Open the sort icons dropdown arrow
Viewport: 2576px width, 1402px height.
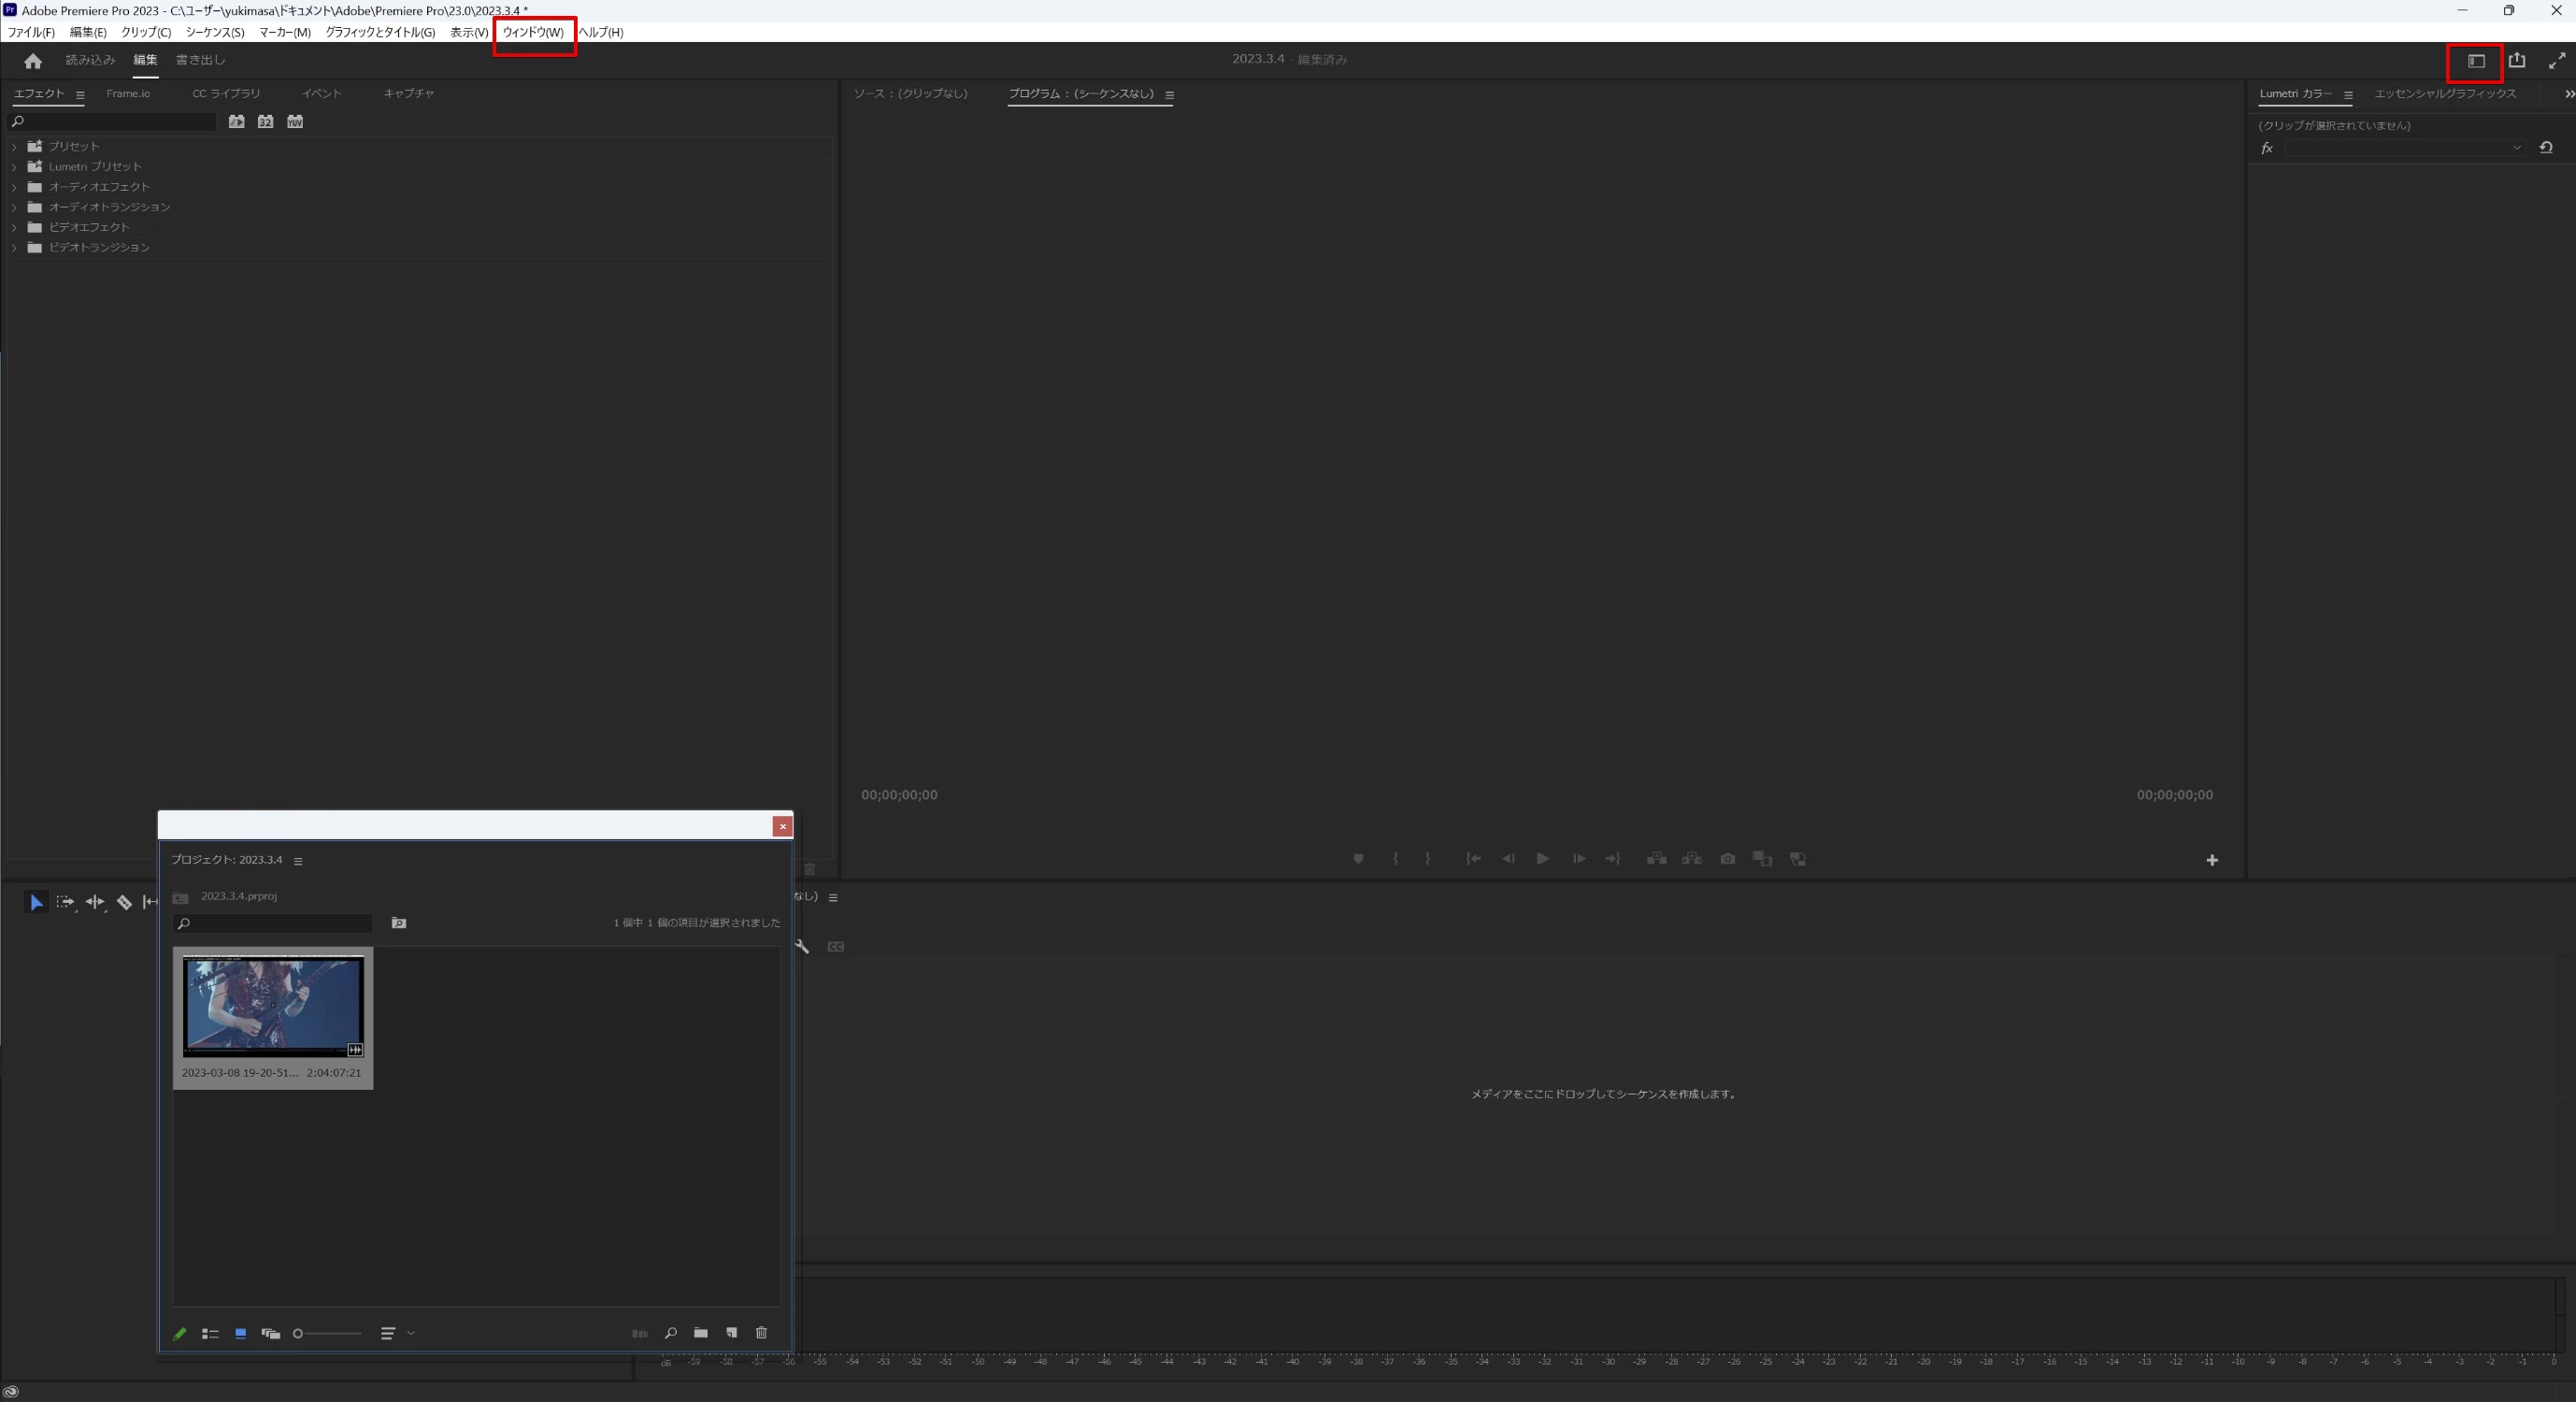[411, 1333]
